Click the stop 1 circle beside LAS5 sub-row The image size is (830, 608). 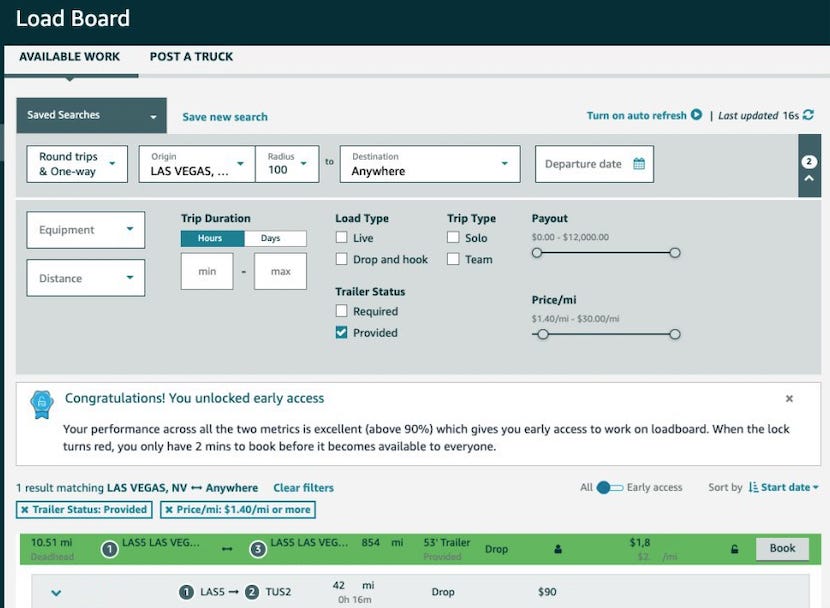[186, 592]
